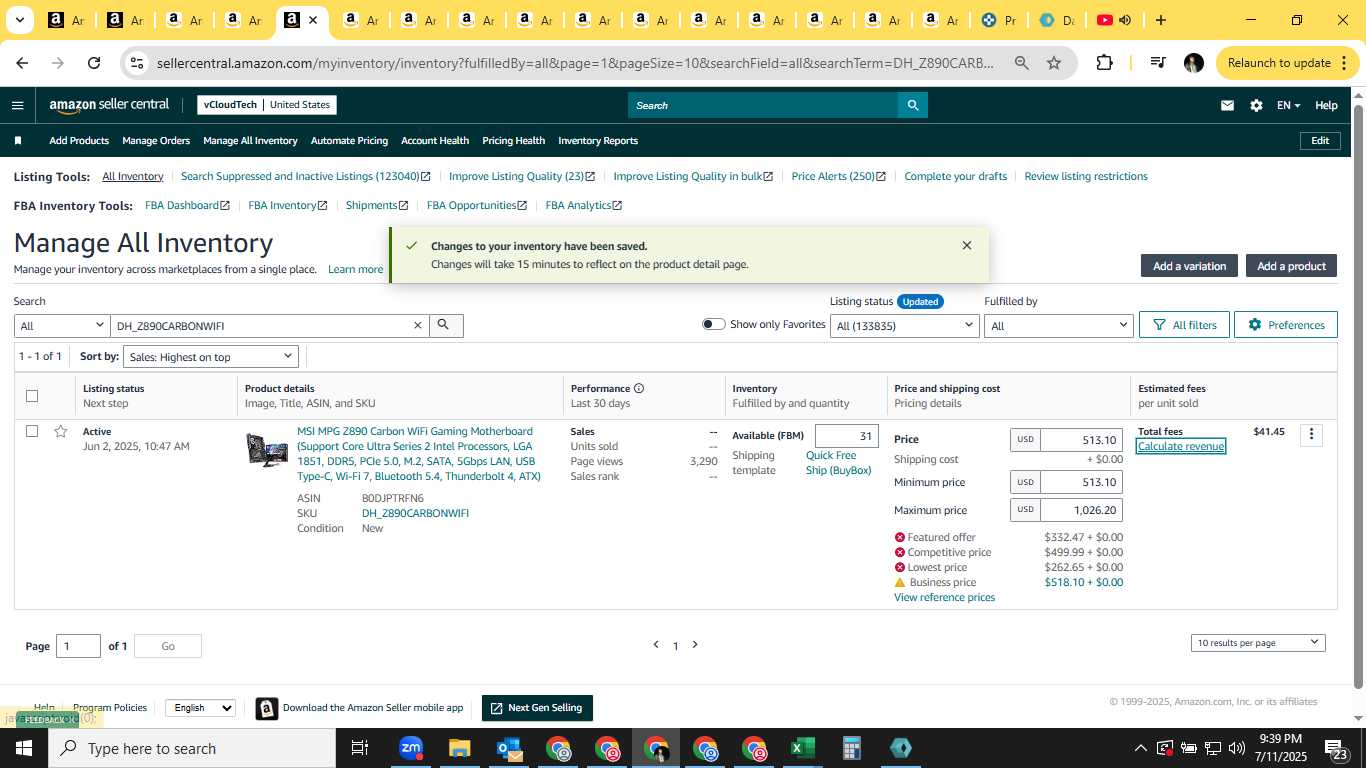
Task: Click the Price input field
Action: pyautogui.click(x=1081, y=440)
